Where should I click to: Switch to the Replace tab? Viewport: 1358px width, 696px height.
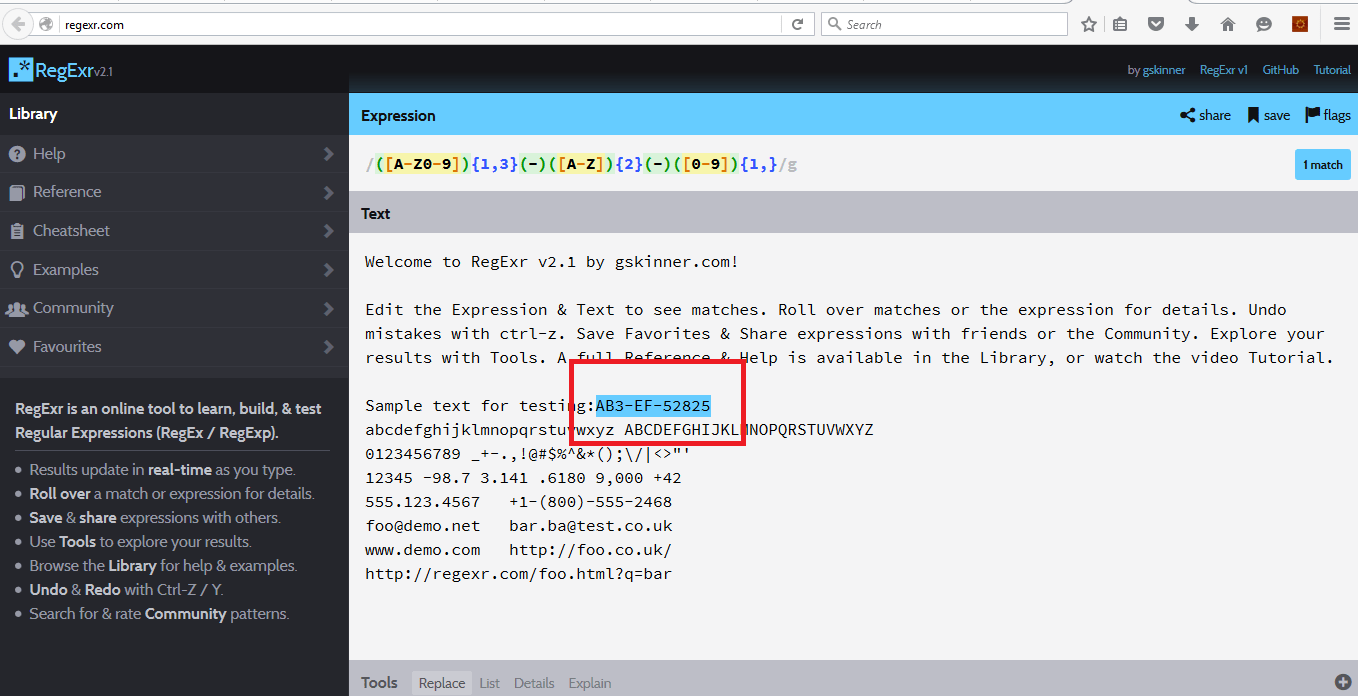(441, 682)
